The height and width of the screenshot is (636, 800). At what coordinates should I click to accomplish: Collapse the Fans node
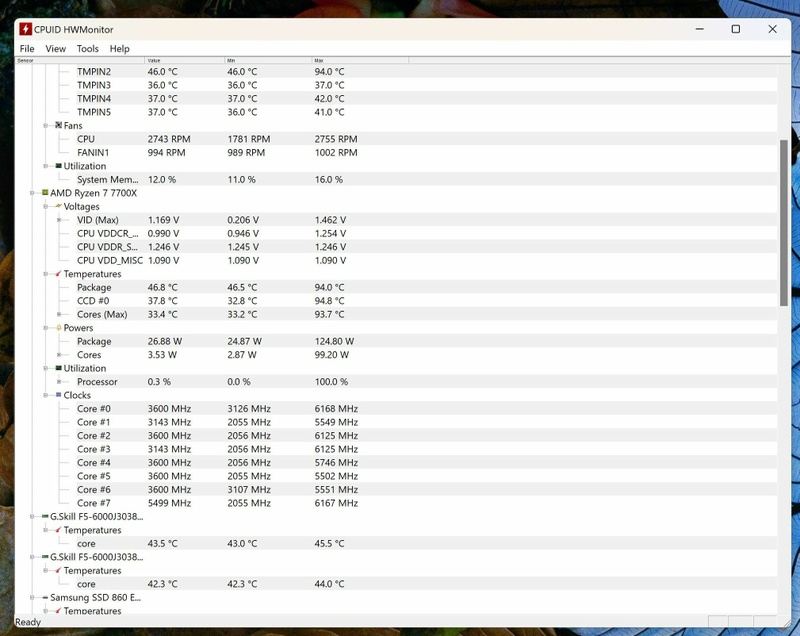tap(45, 125)
